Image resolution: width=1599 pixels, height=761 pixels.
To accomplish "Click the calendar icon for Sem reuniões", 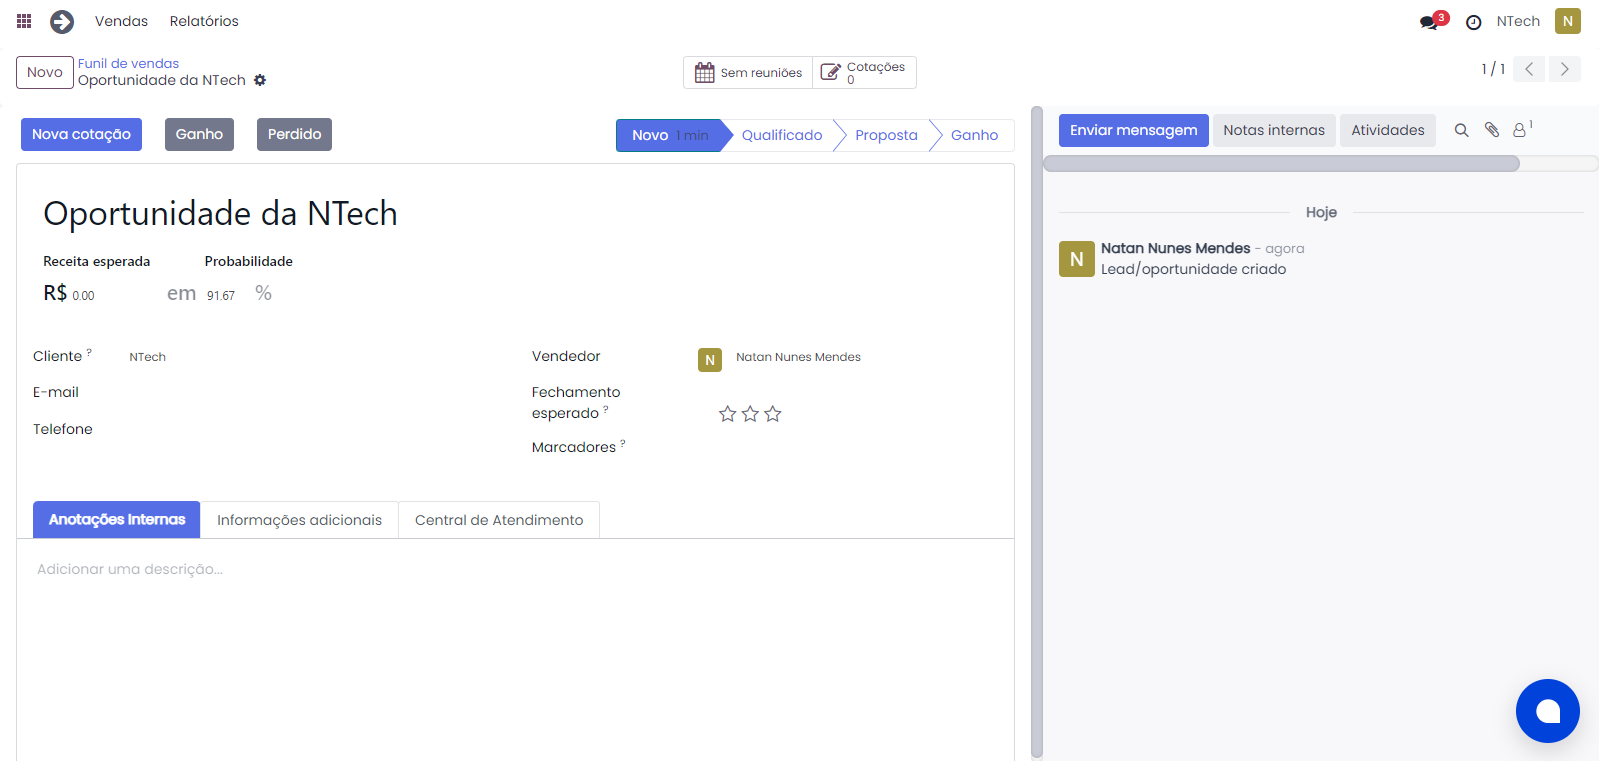I will click(705, 72).
